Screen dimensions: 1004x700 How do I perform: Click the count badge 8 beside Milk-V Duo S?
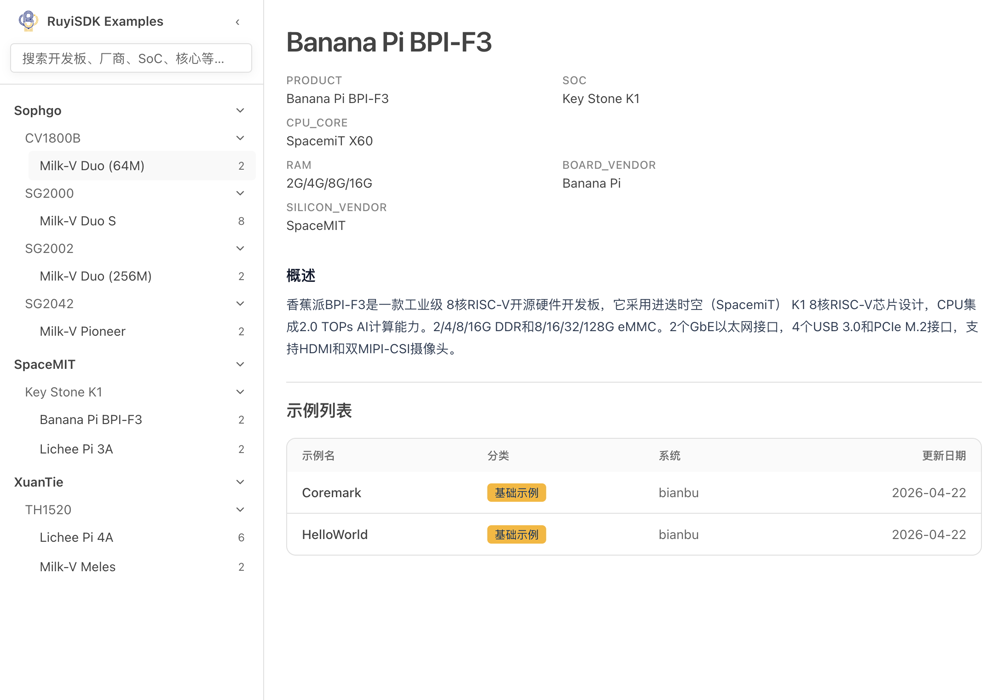[x=241, y=221]
